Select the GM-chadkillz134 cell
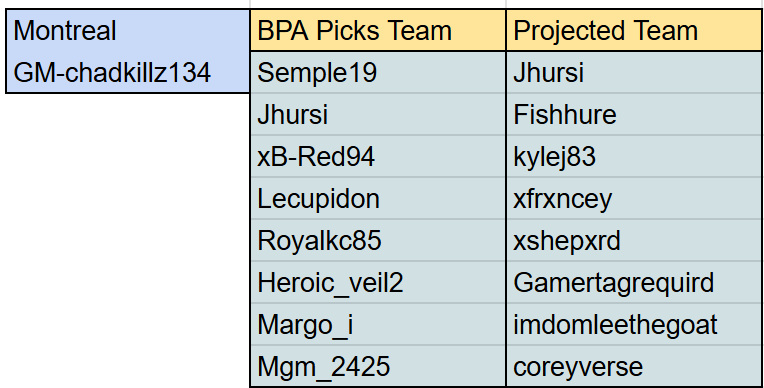This screenshot has width=764, height=388. pyautogui.click(x=128, y=72)
